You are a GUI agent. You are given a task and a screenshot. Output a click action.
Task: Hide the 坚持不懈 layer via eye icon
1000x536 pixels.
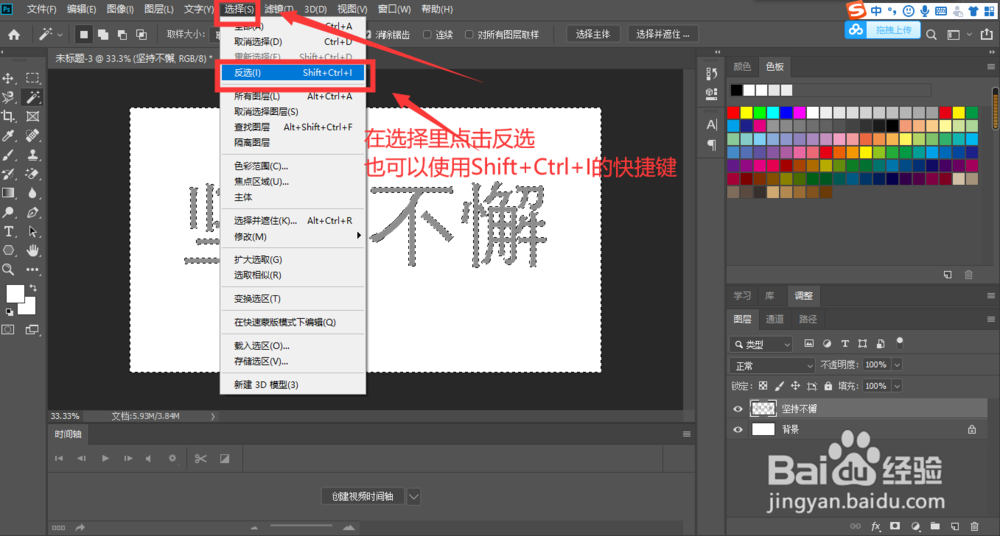click(x=738, y=409)
